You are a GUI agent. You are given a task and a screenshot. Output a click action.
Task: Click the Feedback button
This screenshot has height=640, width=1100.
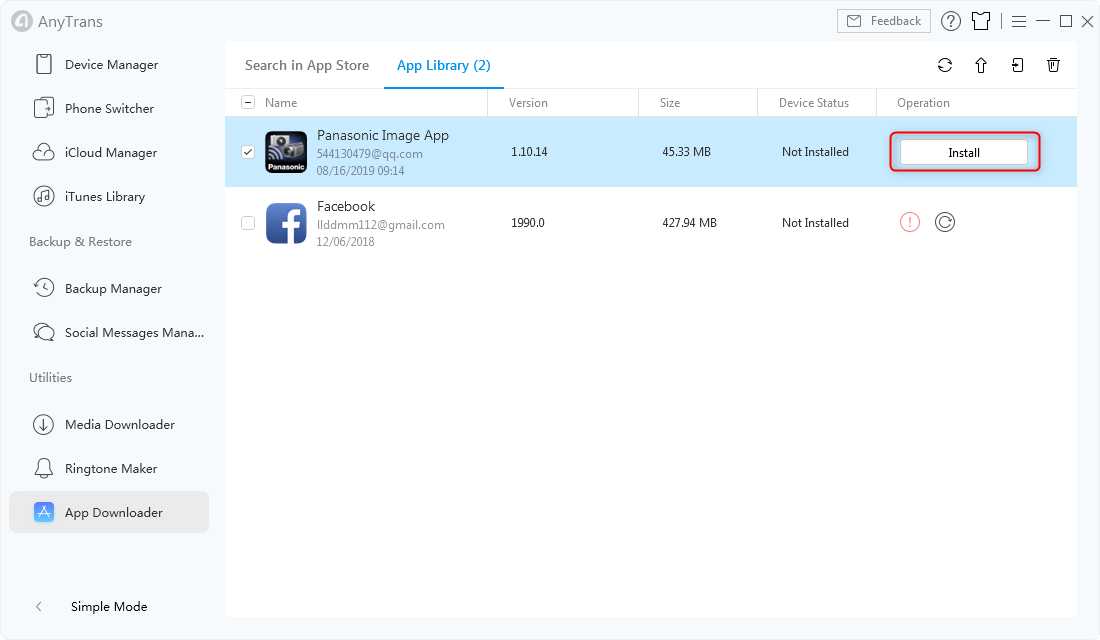point(884,21)
